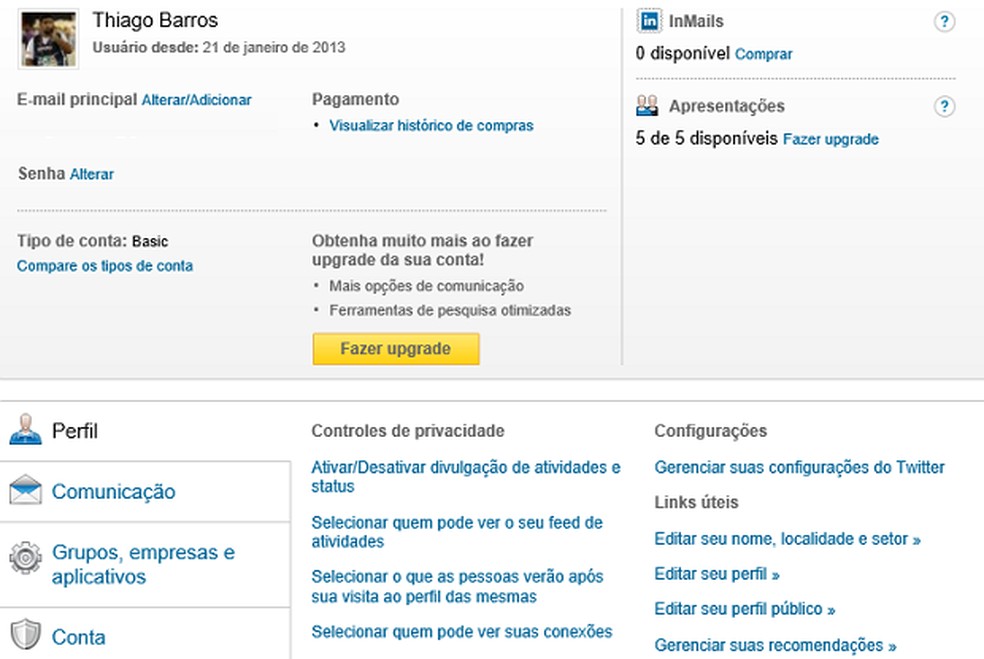Switch to the Comunicação tab

(x=113, y=491)
